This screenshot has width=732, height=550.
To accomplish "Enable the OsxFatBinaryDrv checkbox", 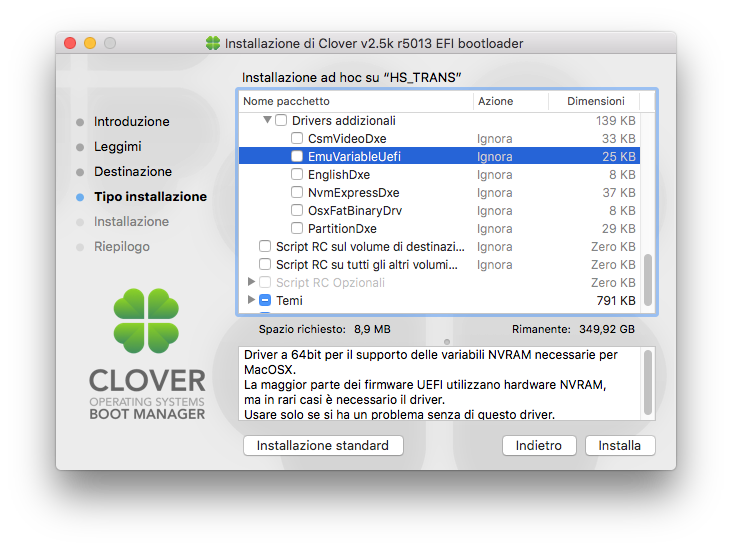I will click(297, 210).
